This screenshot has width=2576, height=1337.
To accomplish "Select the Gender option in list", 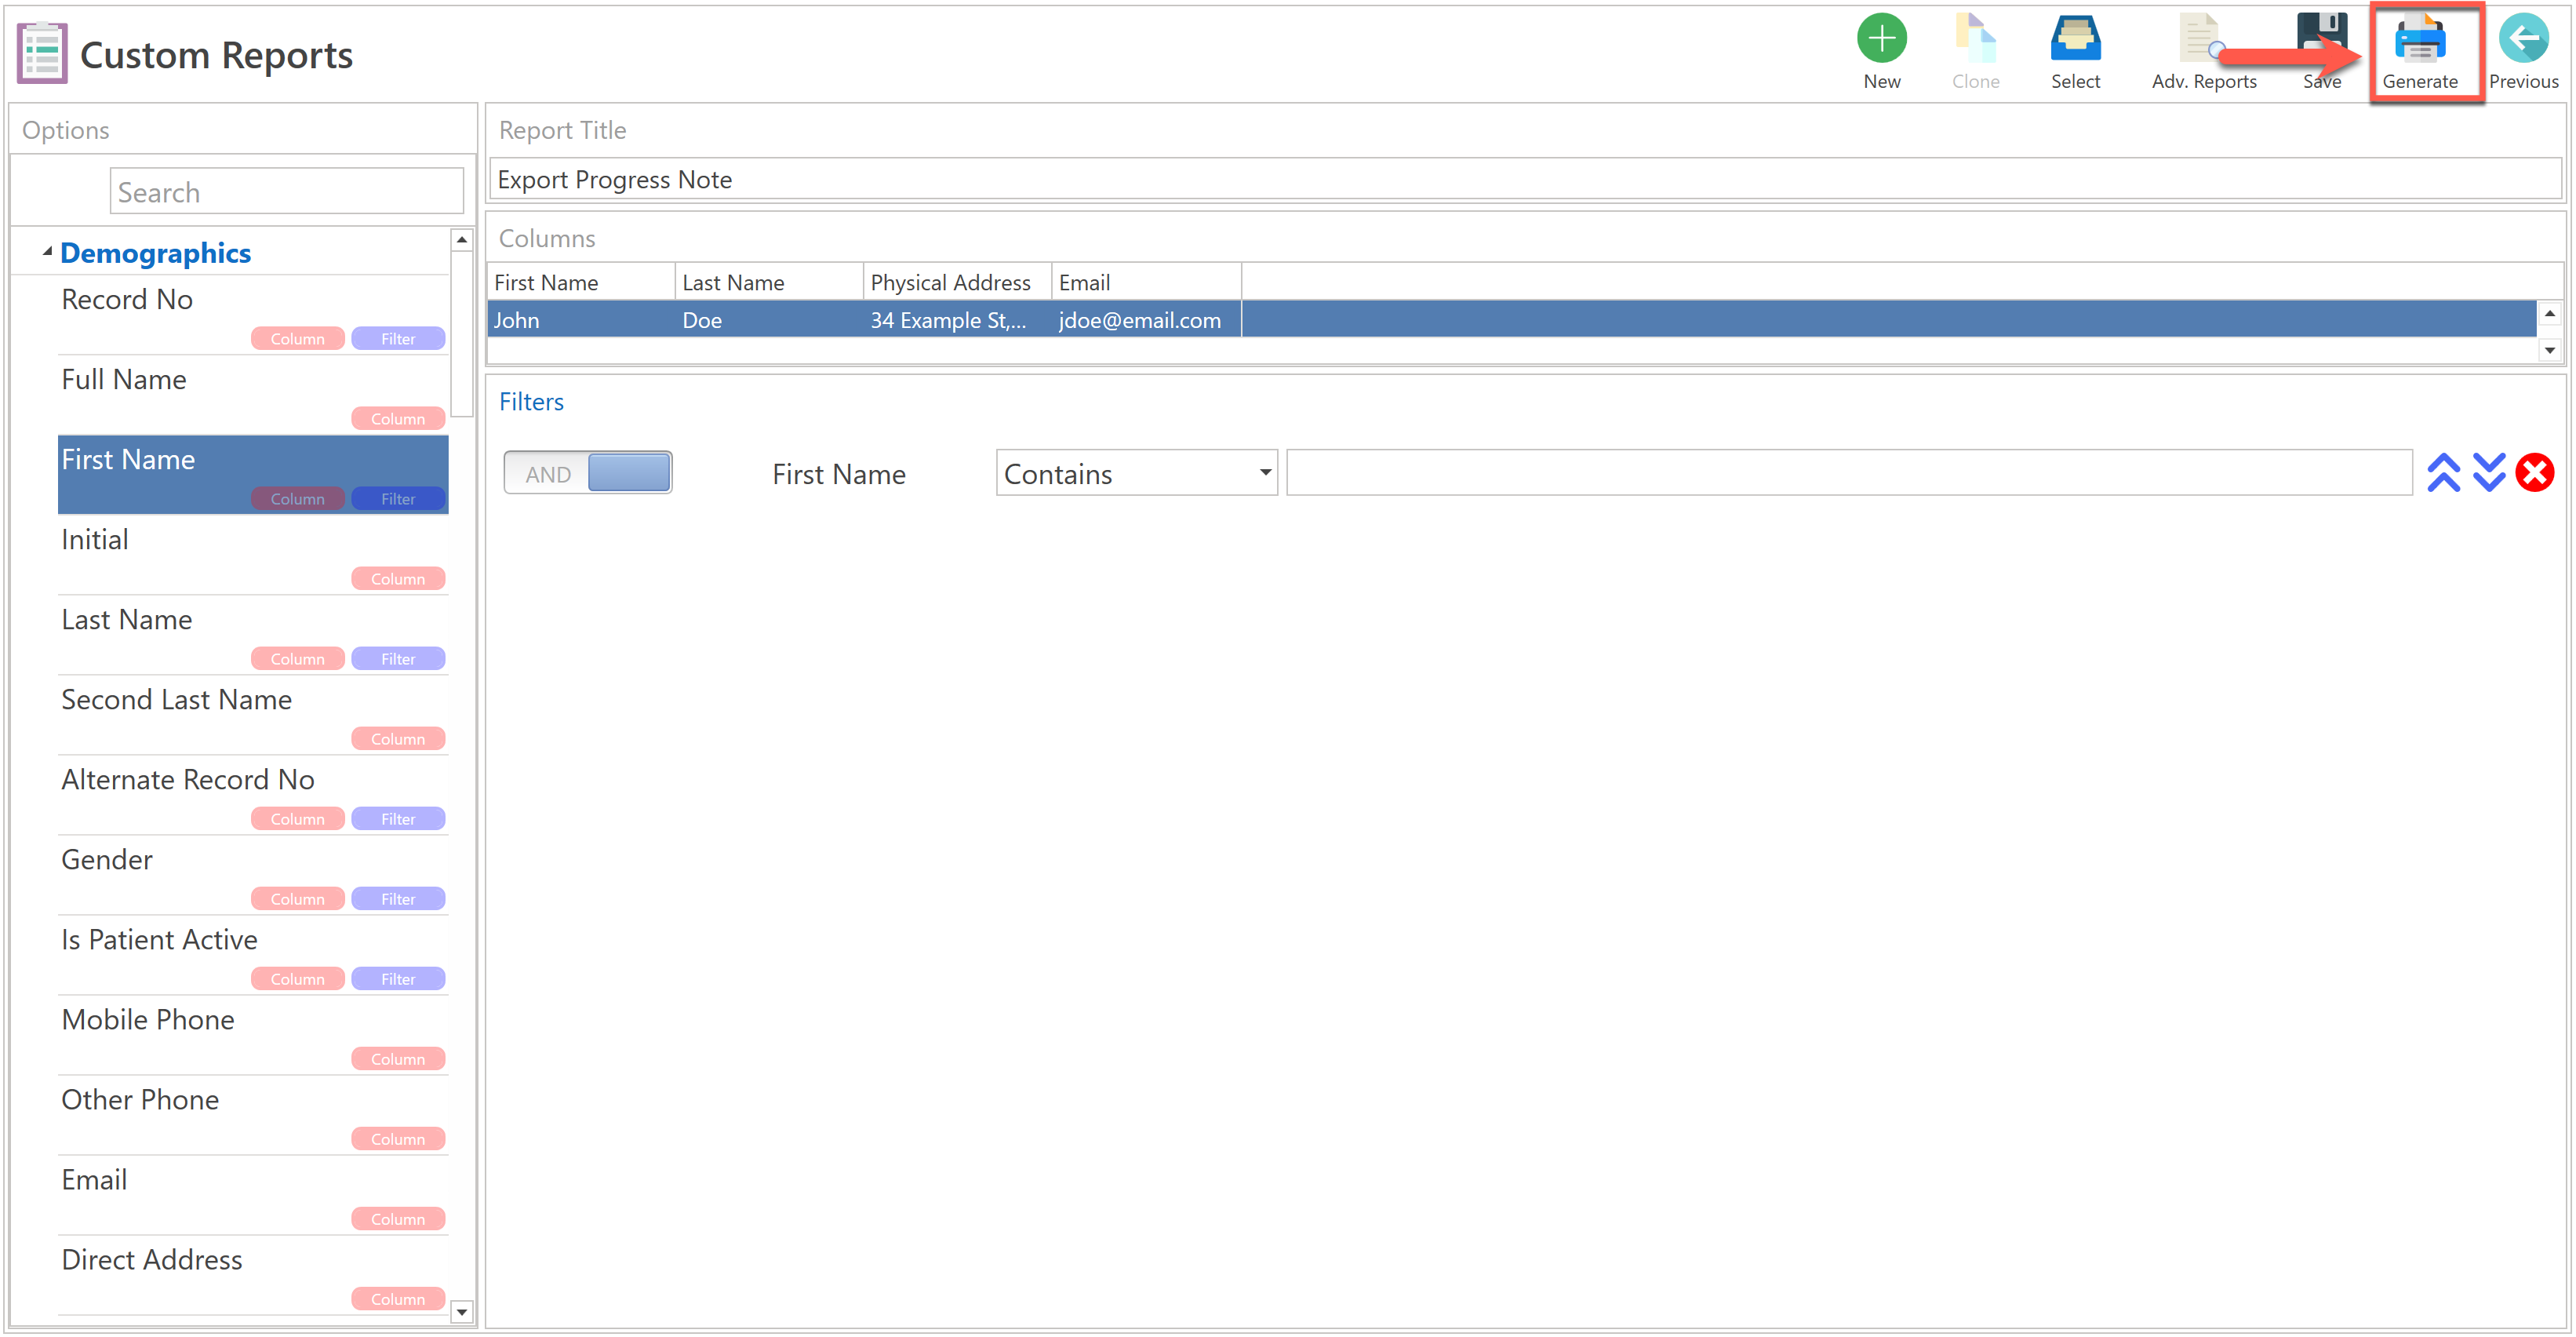I will (107, 859).
